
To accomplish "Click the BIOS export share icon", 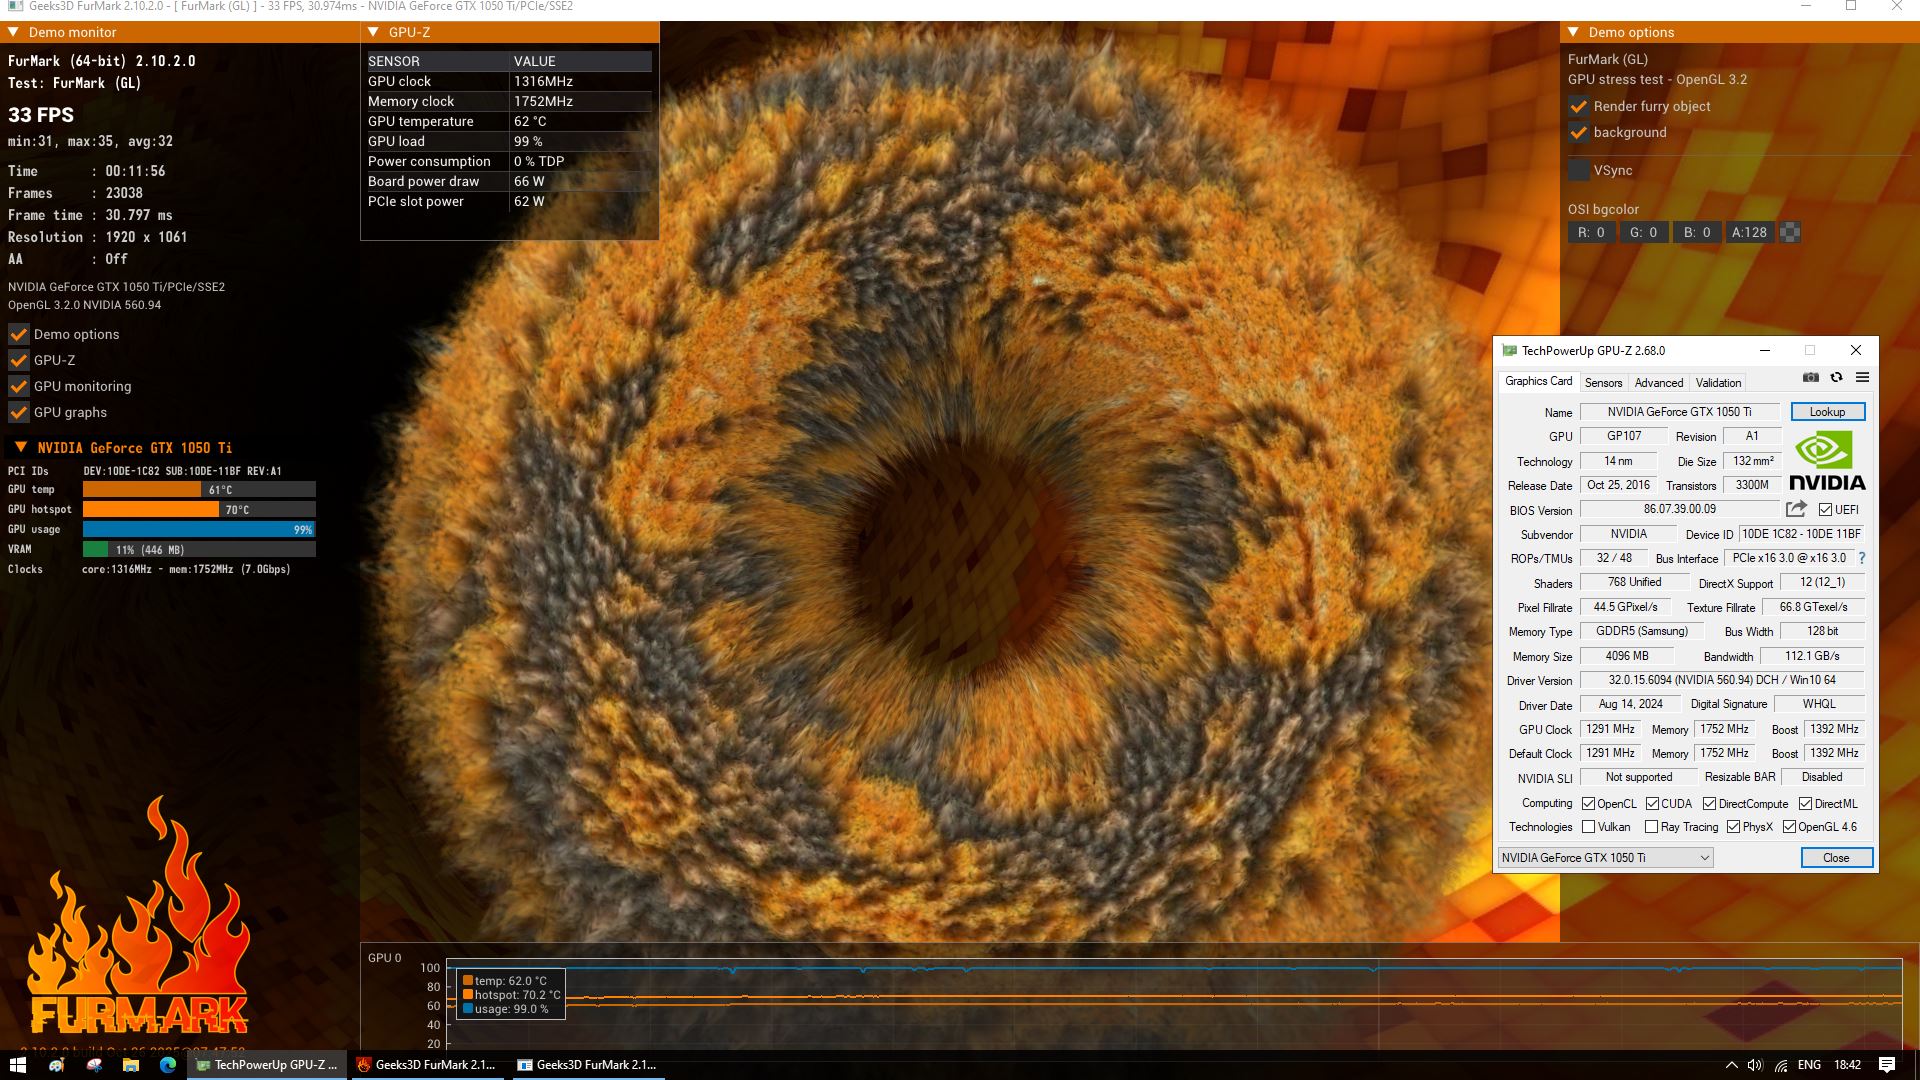I will (1796, 509).
